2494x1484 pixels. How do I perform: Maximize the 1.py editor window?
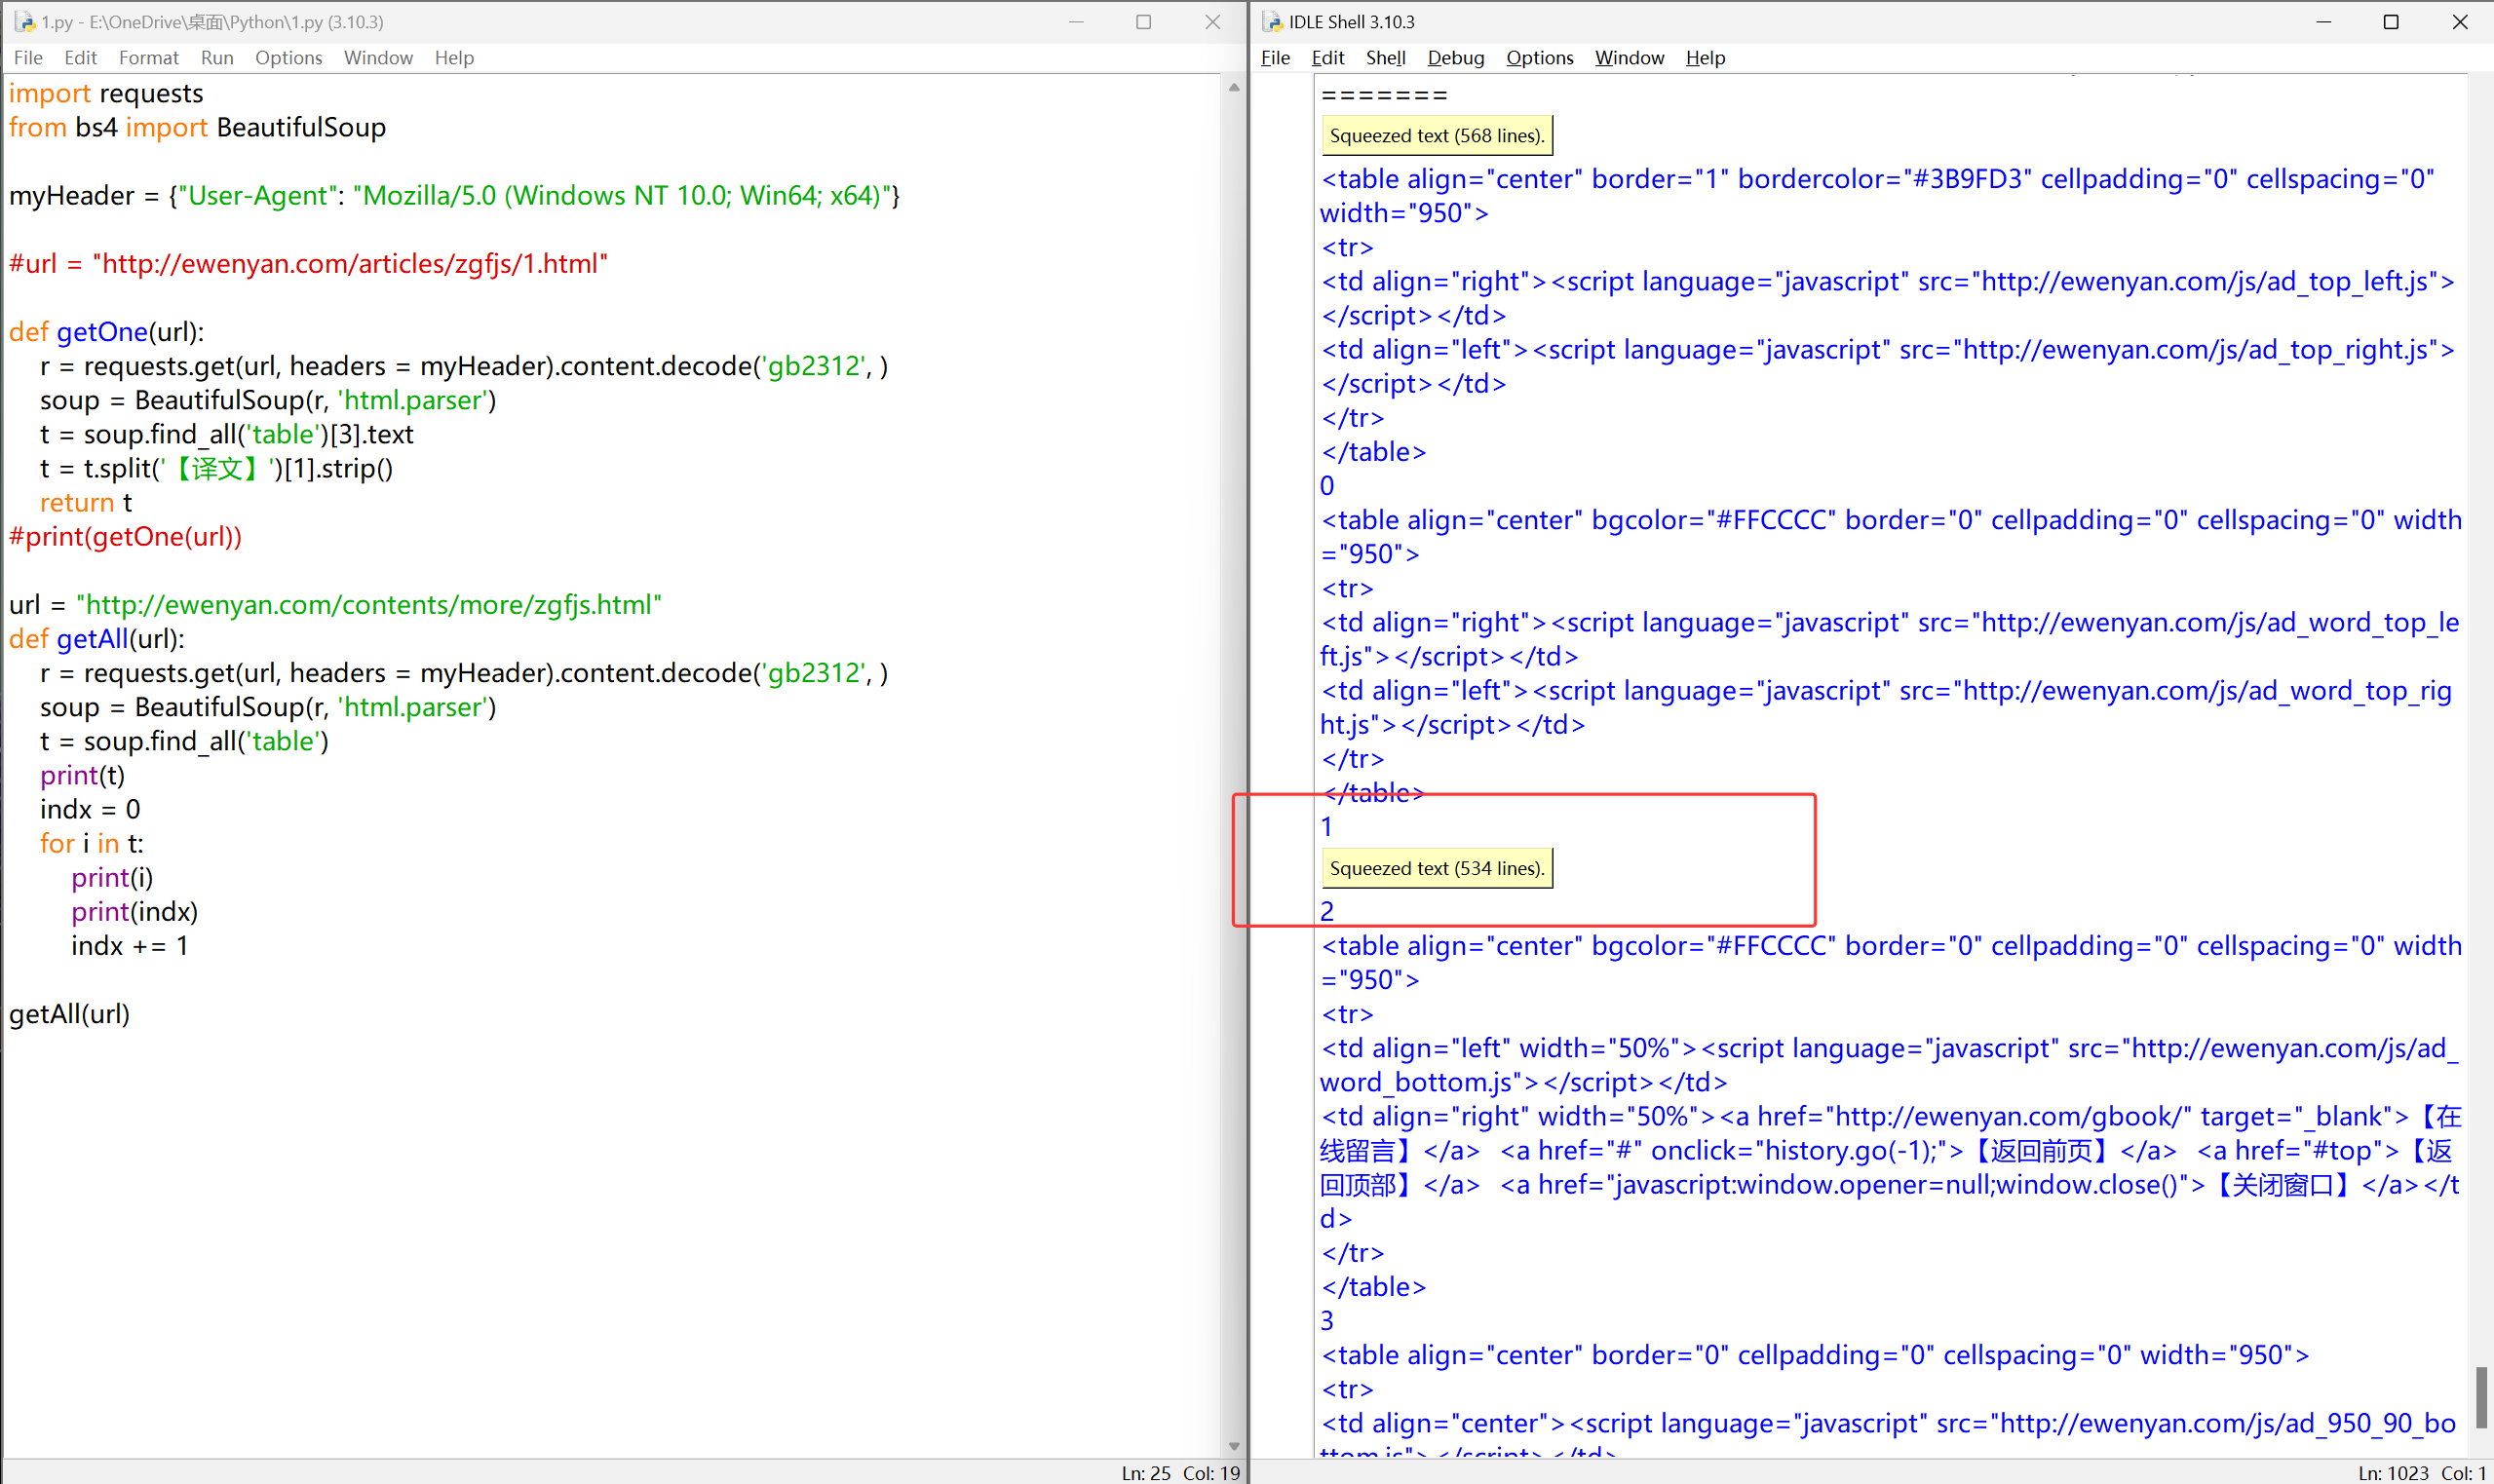1143,21
